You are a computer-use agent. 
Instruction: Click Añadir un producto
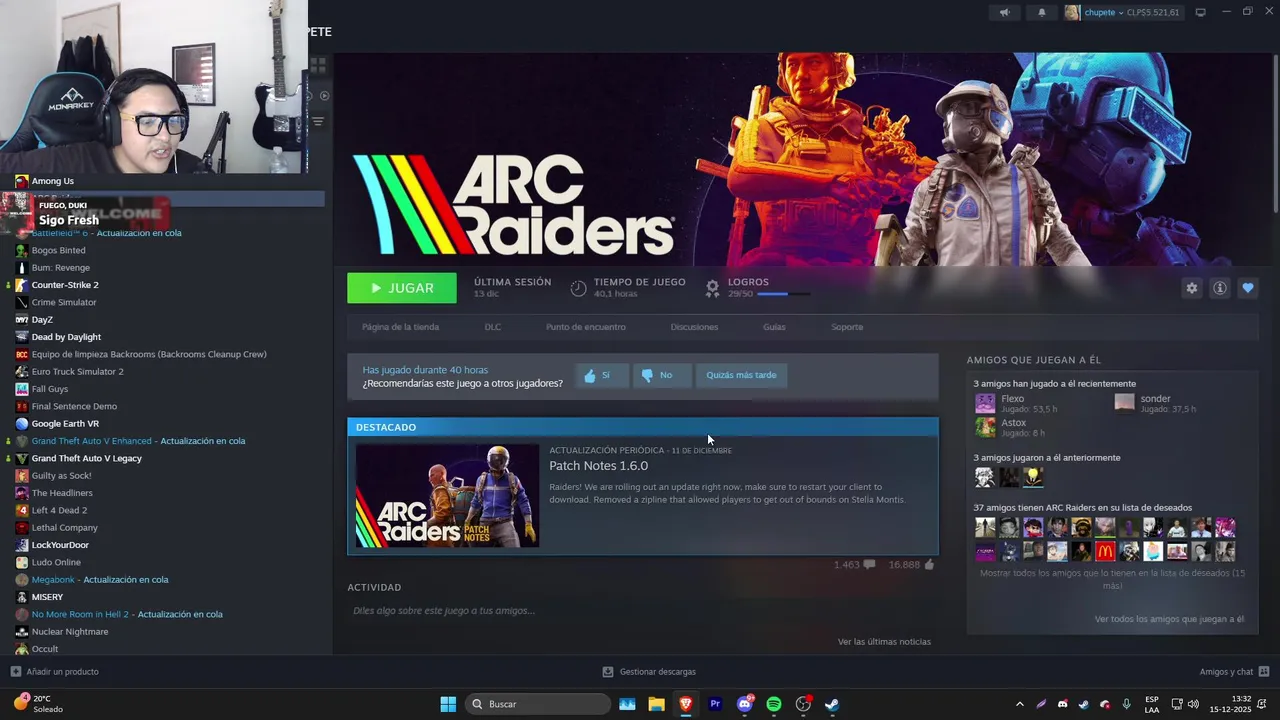54,672
